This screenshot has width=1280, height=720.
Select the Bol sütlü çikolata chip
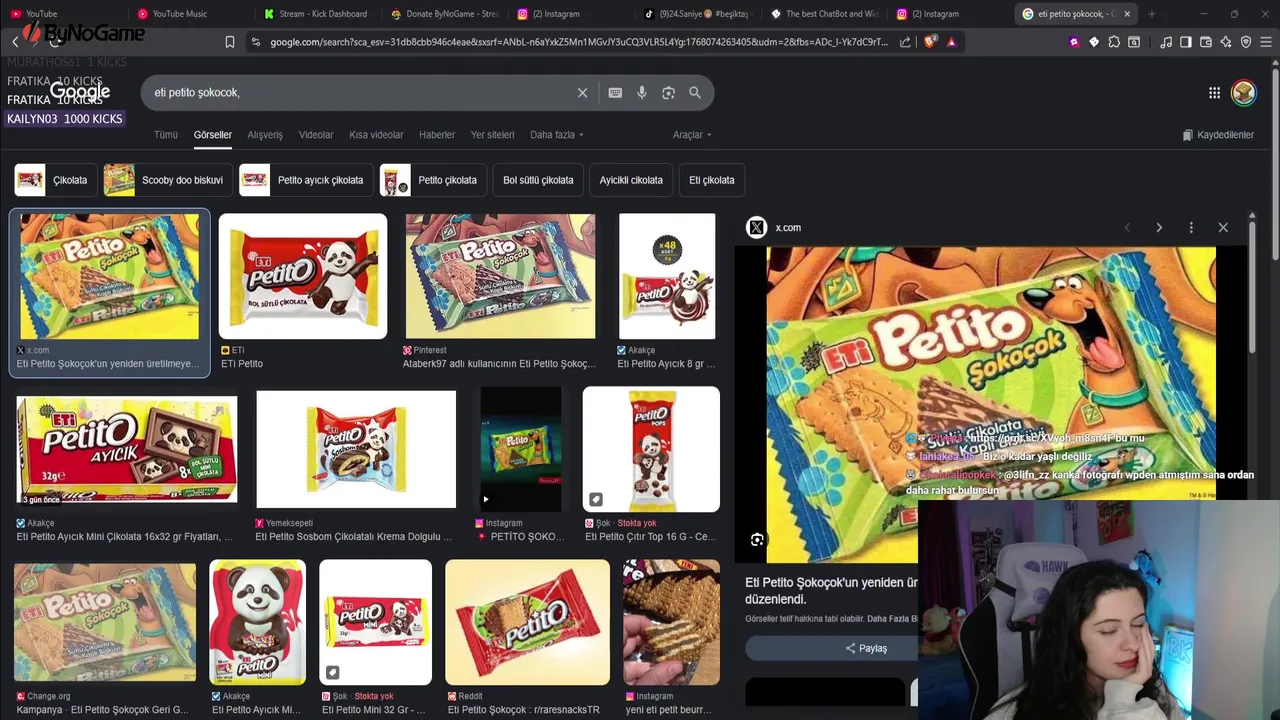pos(538,180)
